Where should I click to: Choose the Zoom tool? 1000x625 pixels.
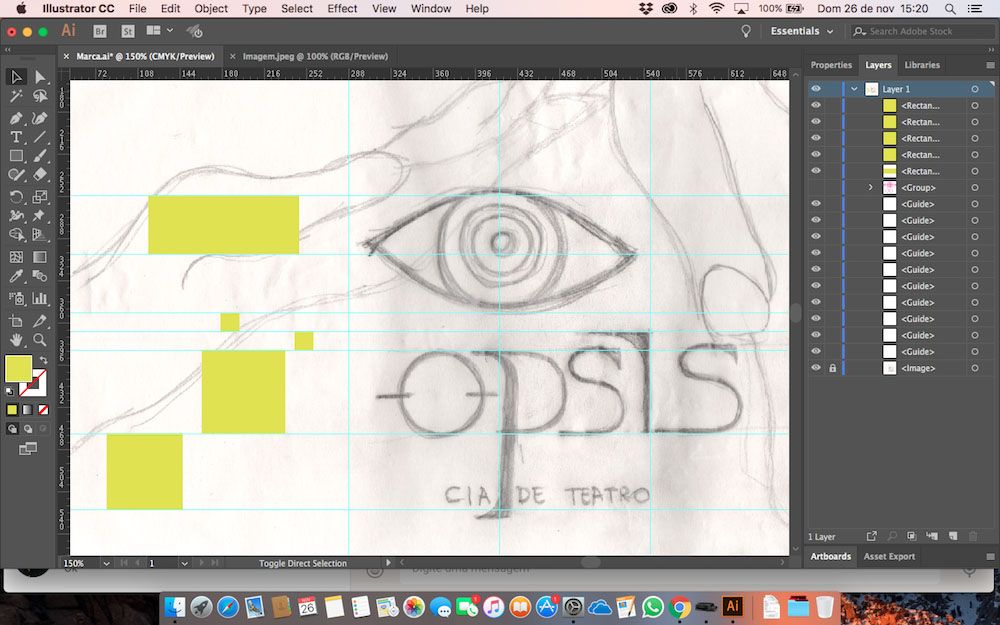pos(40,340)
